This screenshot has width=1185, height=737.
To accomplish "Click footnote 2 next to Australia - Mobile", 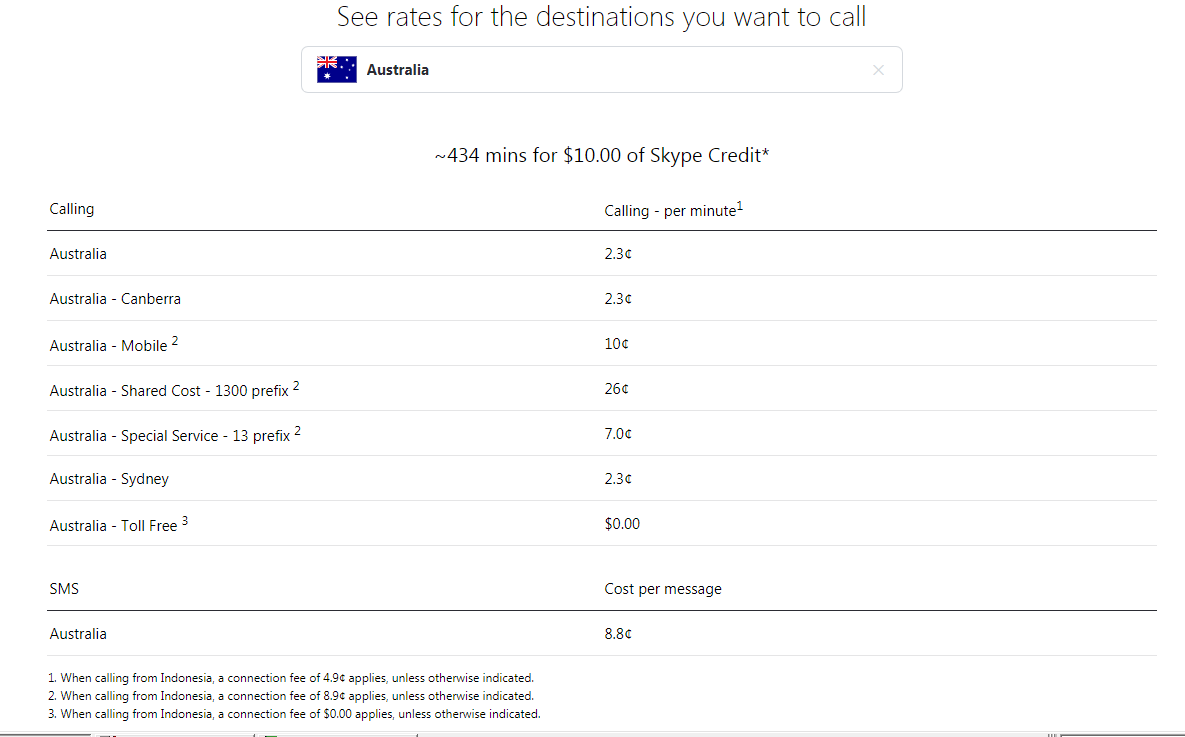I will 175,341.
